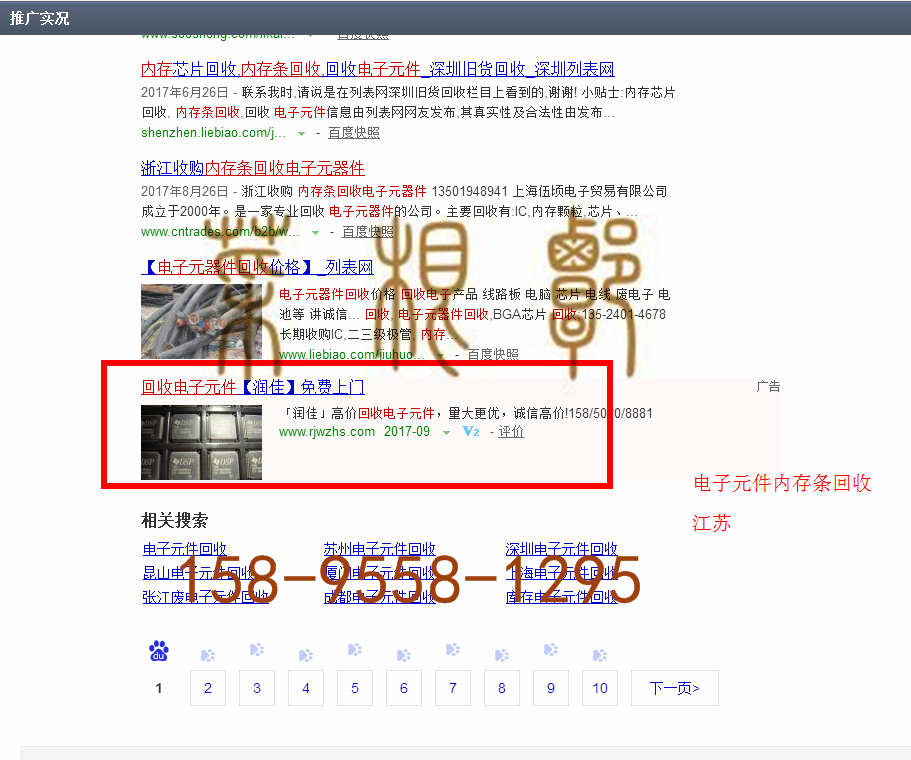Viewport: 911px width, 760px height.
Task: Go to results page 8
Action: [502, 688]
